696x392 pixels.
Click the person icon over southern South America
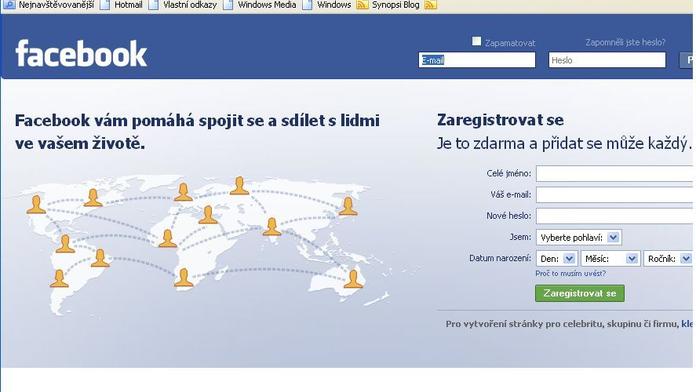[59, 278]
